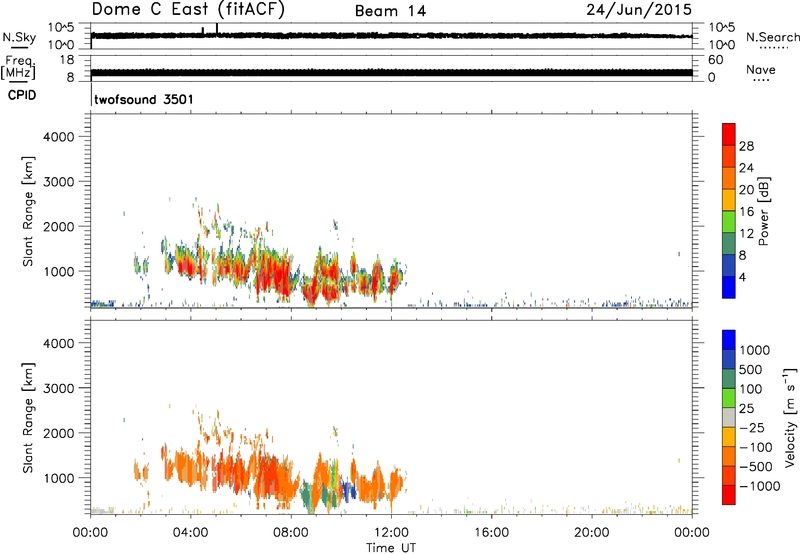Click the date '24/Jun/2015'
This screenshot has height=554, width=800.
pyautogui.click(x=639, y=10)
